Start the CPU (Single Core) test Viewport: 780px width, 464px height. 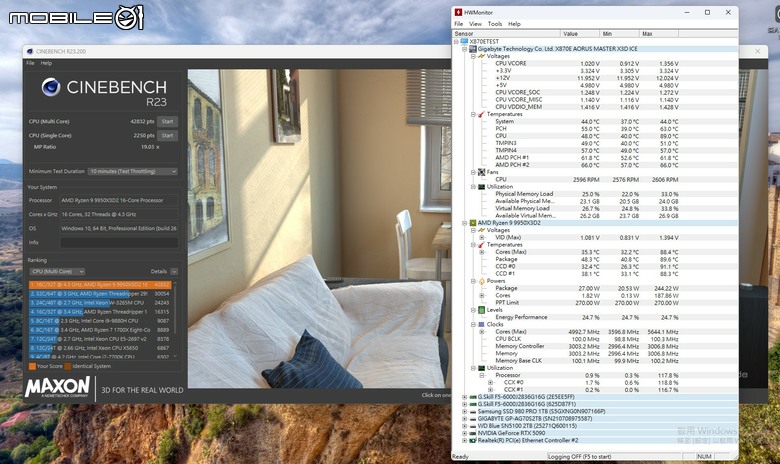click(x=168, y=135)
